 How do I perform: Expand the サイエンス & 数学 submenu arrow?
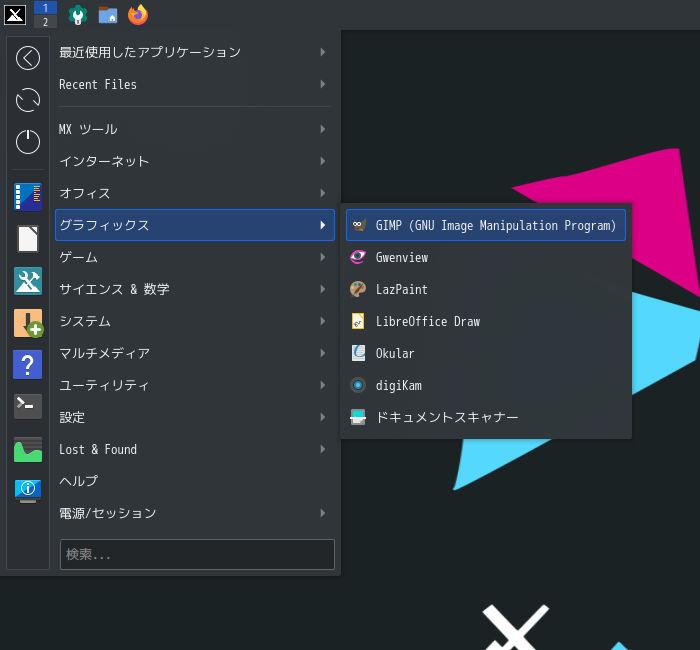pos(323,289)
